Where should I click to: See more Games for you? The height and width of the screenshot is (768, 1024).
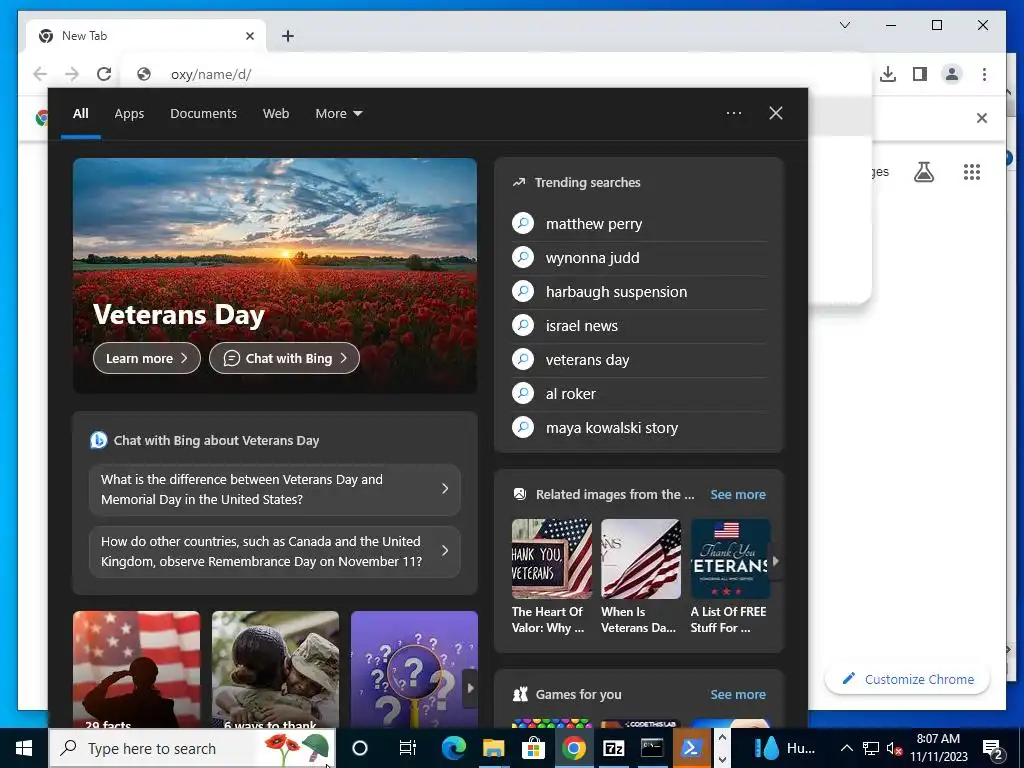coord(737,694)
